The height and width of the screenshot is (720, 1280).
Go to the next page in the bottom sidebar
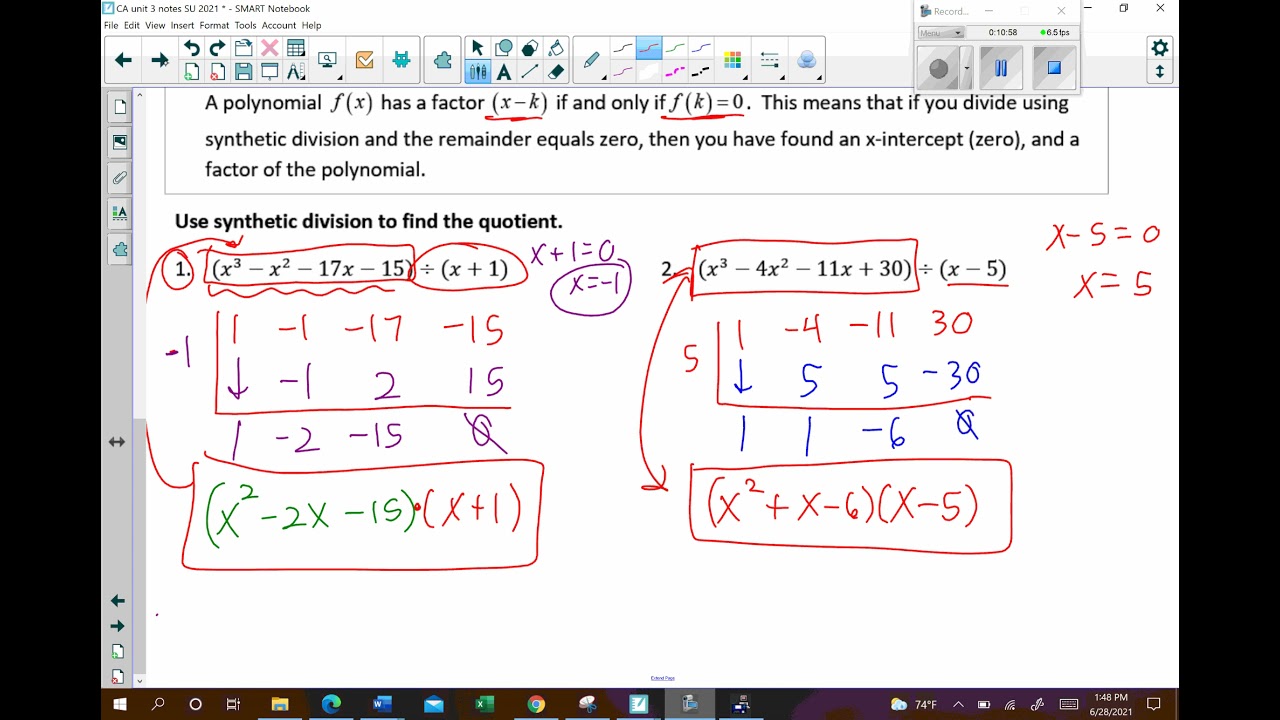117,626
